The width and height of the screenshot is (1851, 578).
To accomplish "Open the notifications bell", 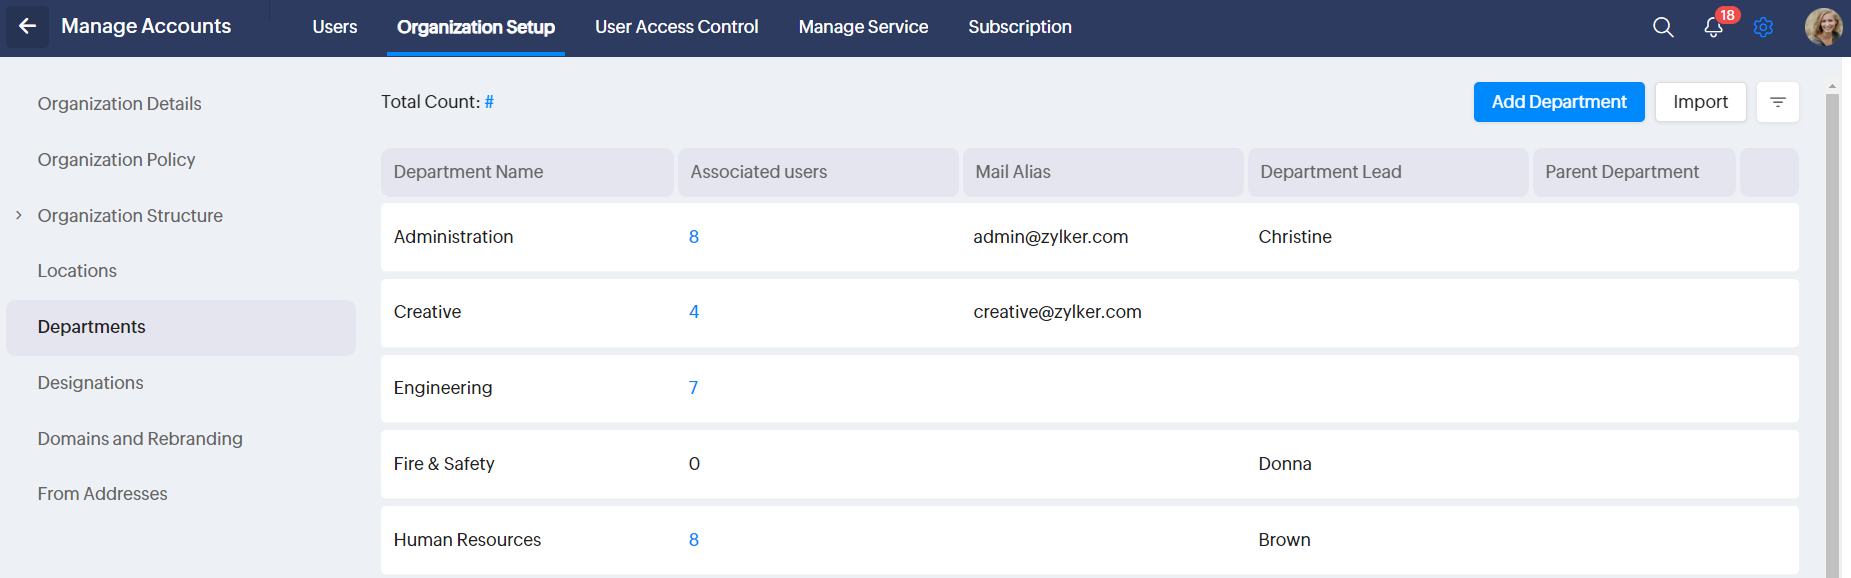I will (x=1713, y=27).
